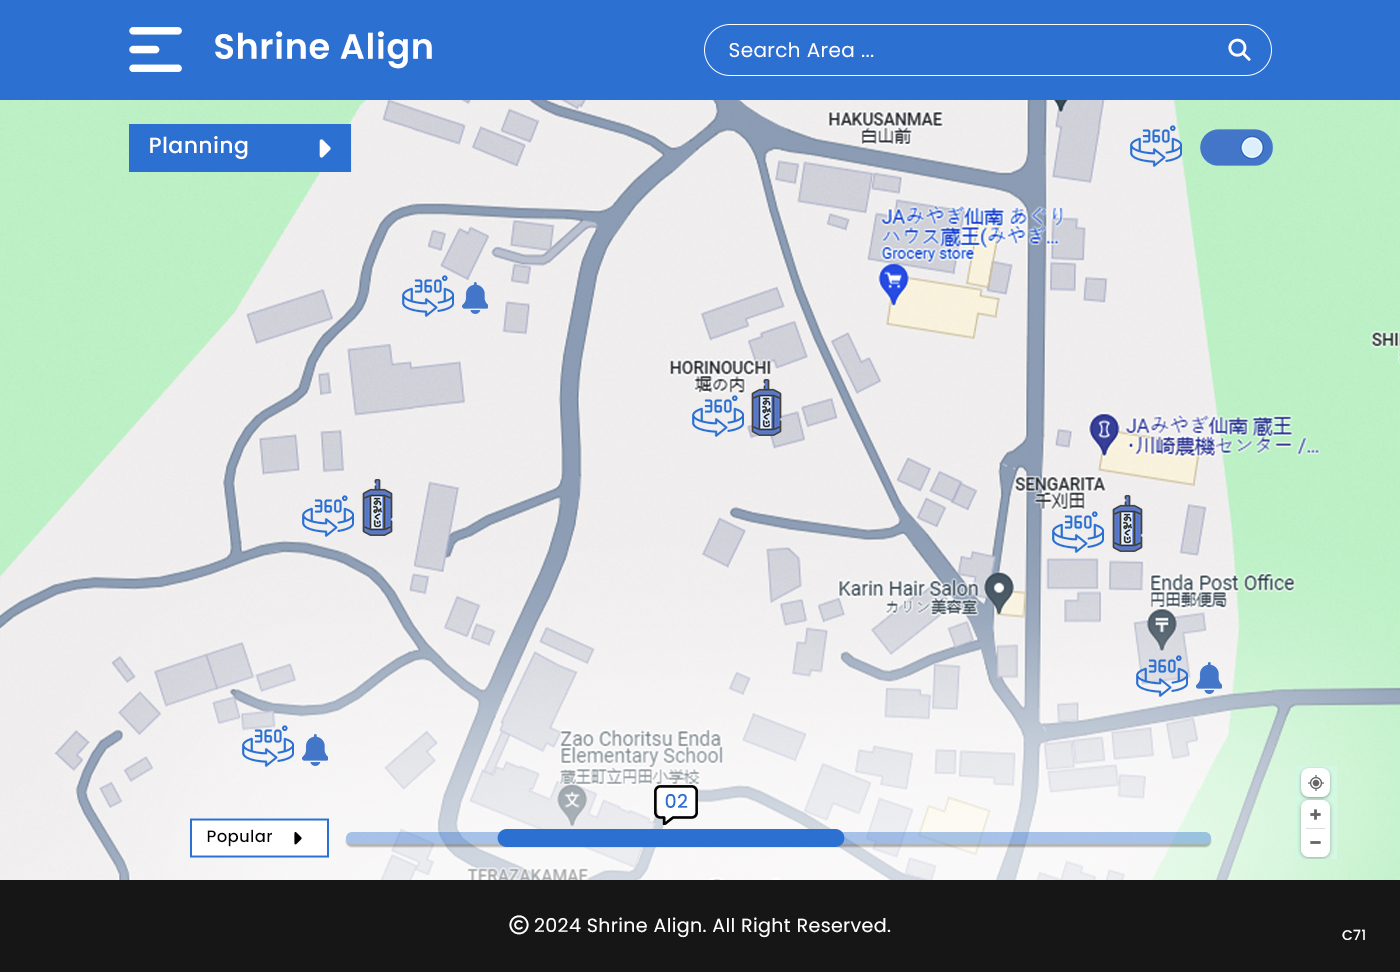Click the my-location target icon
This screenshot has width=1400, height=972.
[1316, 783]
